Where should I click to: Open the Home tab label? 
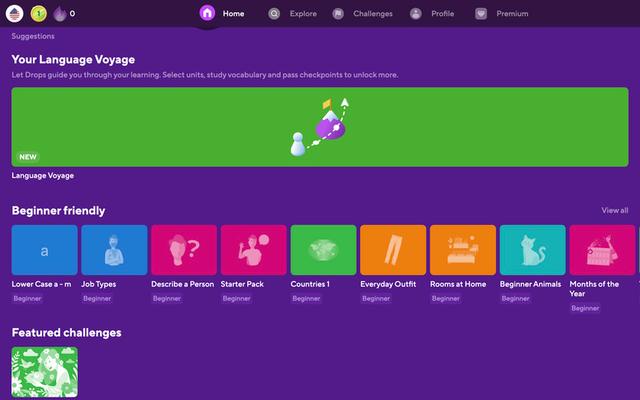(233, 13)
